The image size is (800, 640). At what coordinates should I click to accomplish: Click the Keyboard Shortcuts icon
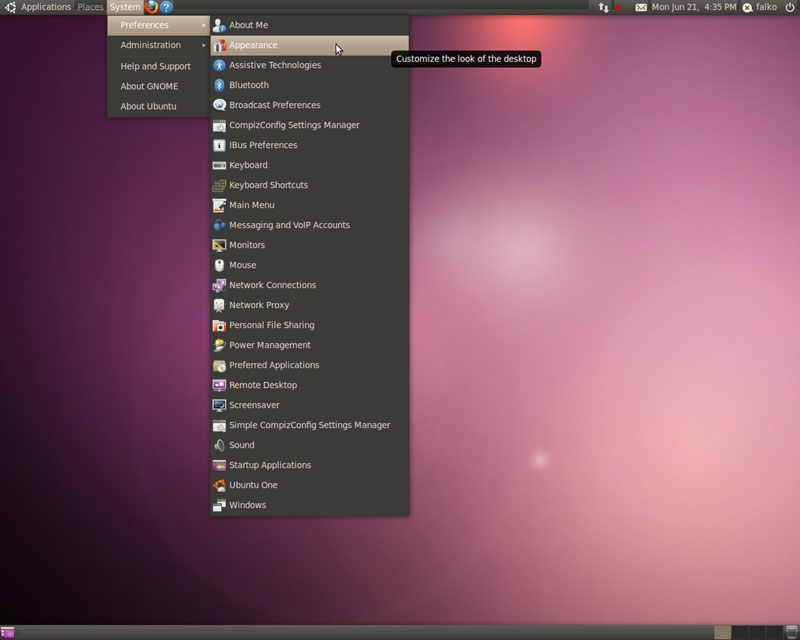(219, 185)
